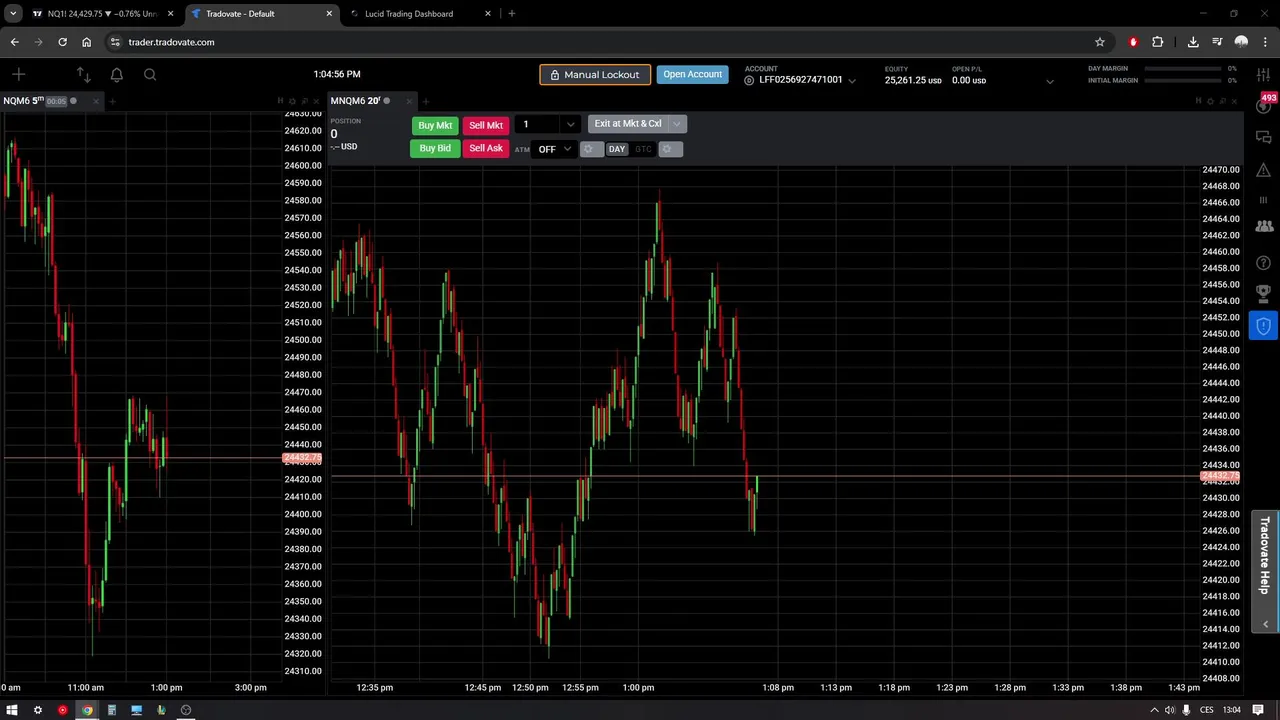1280x720 pixels.
Task: Open help question-mark sidebar icon
Action: [1264, 263]
